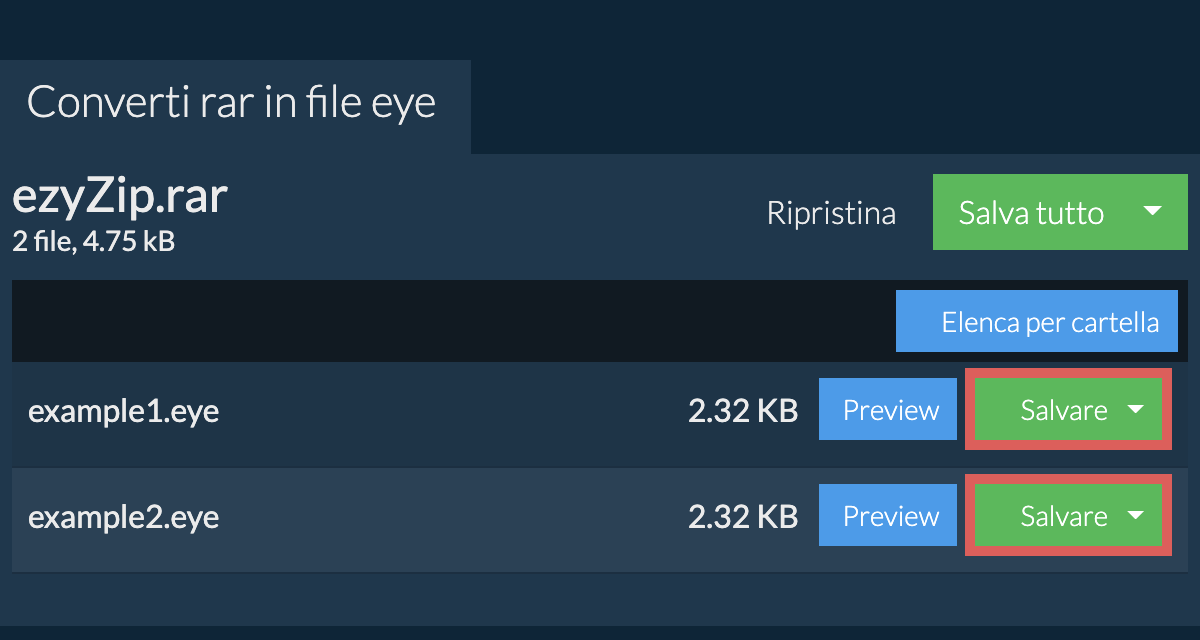Preview the example2.eye file
This screenshot has height=640, width=1200.
tap(890, 516)
